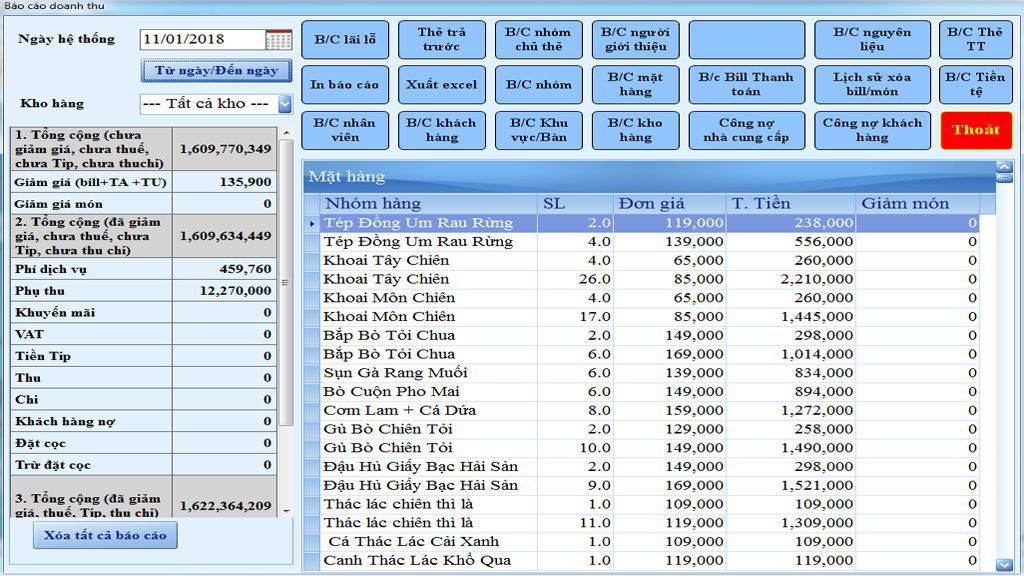Open Lịch sử xóa bill/món history
This screenshot has width=1024, height=576.
click(x=872, y=85)
